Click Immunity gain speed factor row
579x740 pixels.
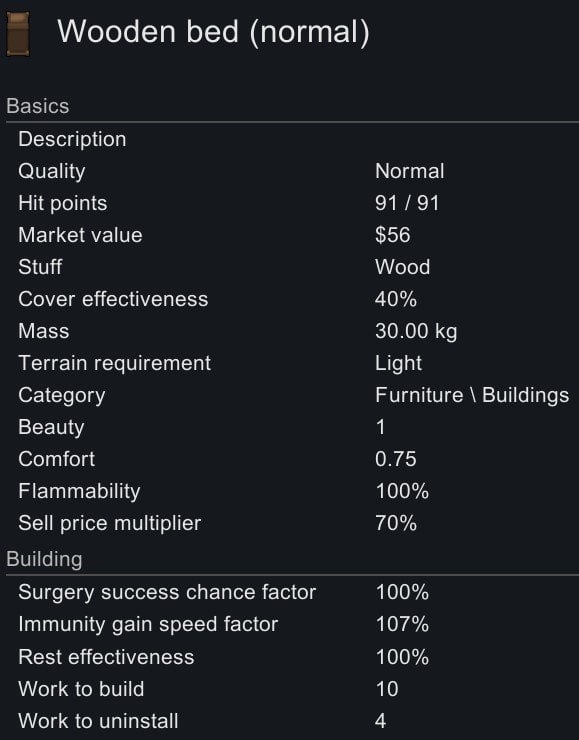[293, 624]
